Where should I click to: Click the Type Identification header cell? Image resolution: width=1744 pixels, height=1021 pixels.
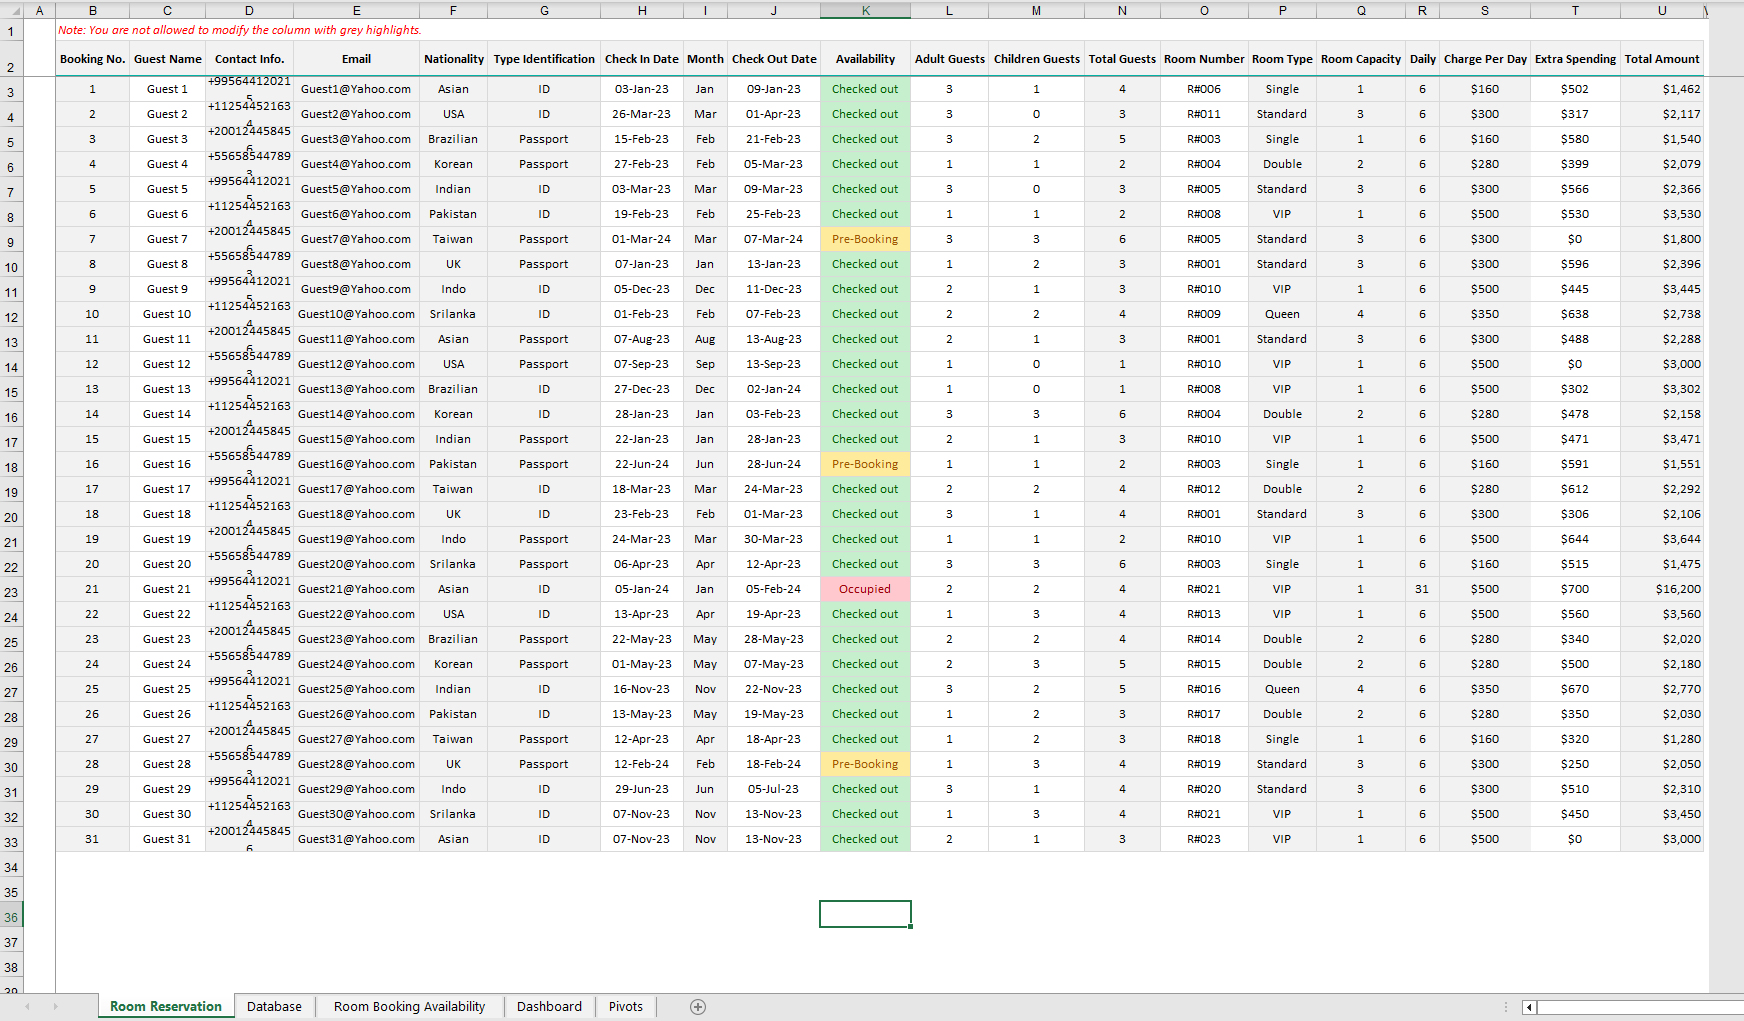(544, 59)
